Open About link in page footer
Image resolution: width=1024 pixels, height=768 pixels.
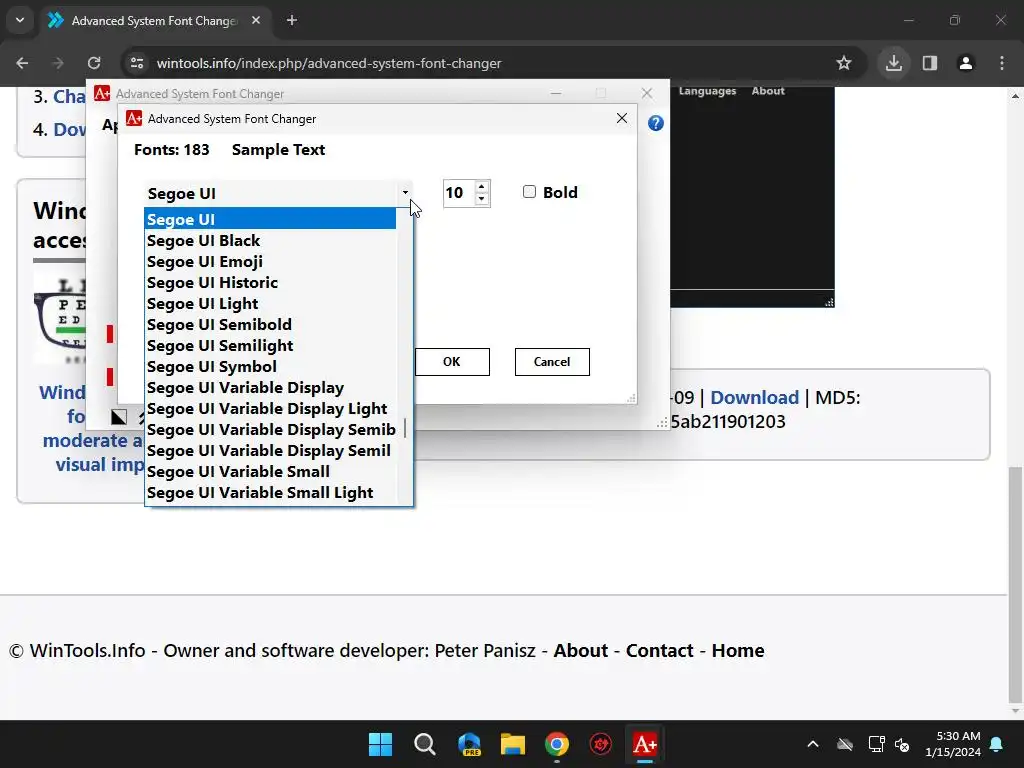[x=581, y=650]
